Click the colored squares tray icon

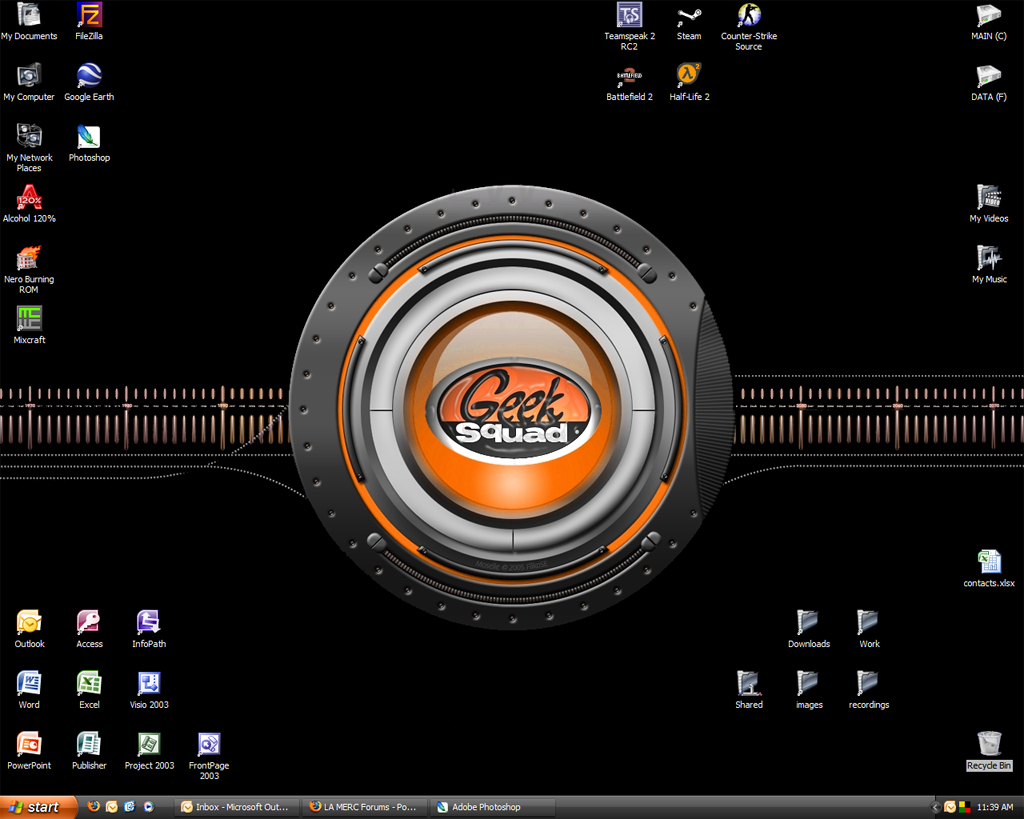click(965, 807)
